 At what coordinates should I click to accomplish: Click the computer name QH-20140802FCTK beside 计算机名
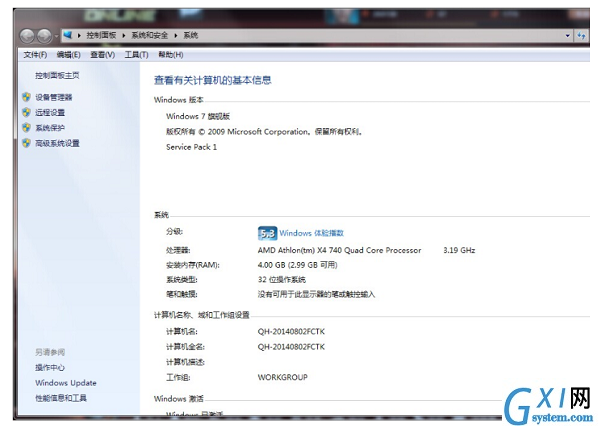tap(291, 331)
